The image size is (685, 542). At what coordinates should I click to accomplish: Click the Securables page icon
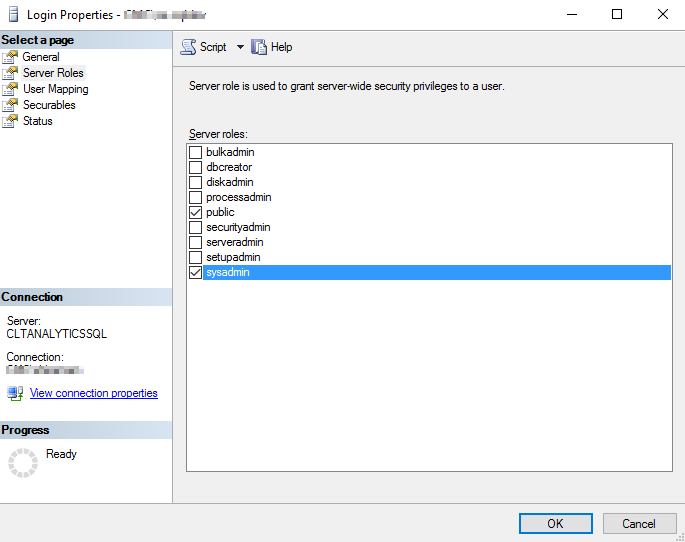click(10, 105)
